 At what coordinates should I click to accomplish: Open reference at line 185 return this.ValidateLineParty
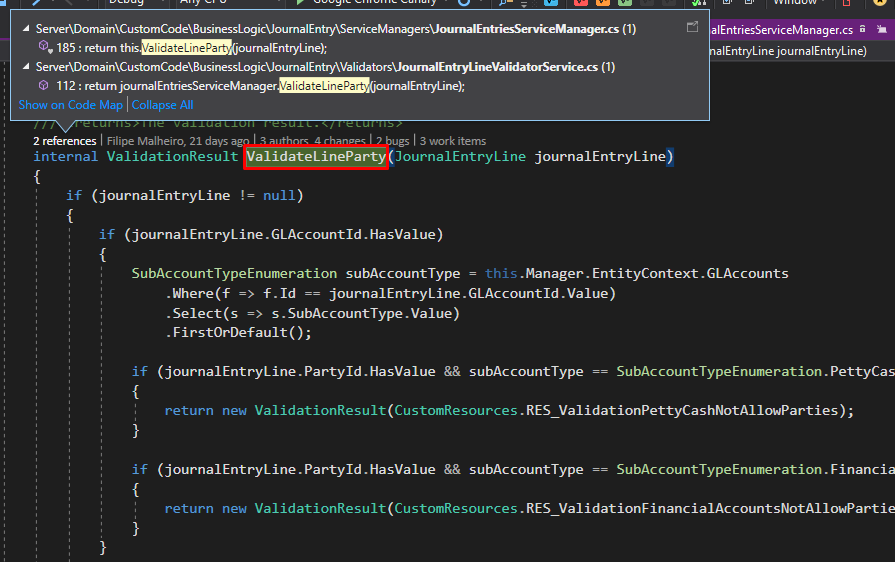[x=191, y=48]
